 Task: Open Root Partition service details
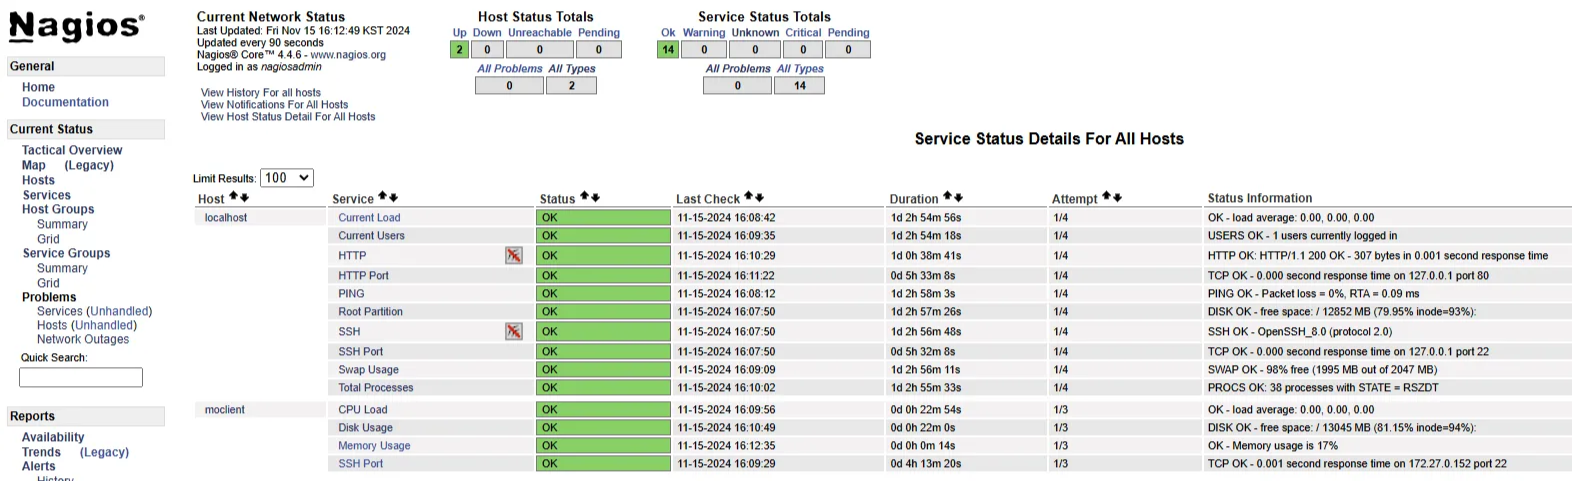[x=370, y=311]
